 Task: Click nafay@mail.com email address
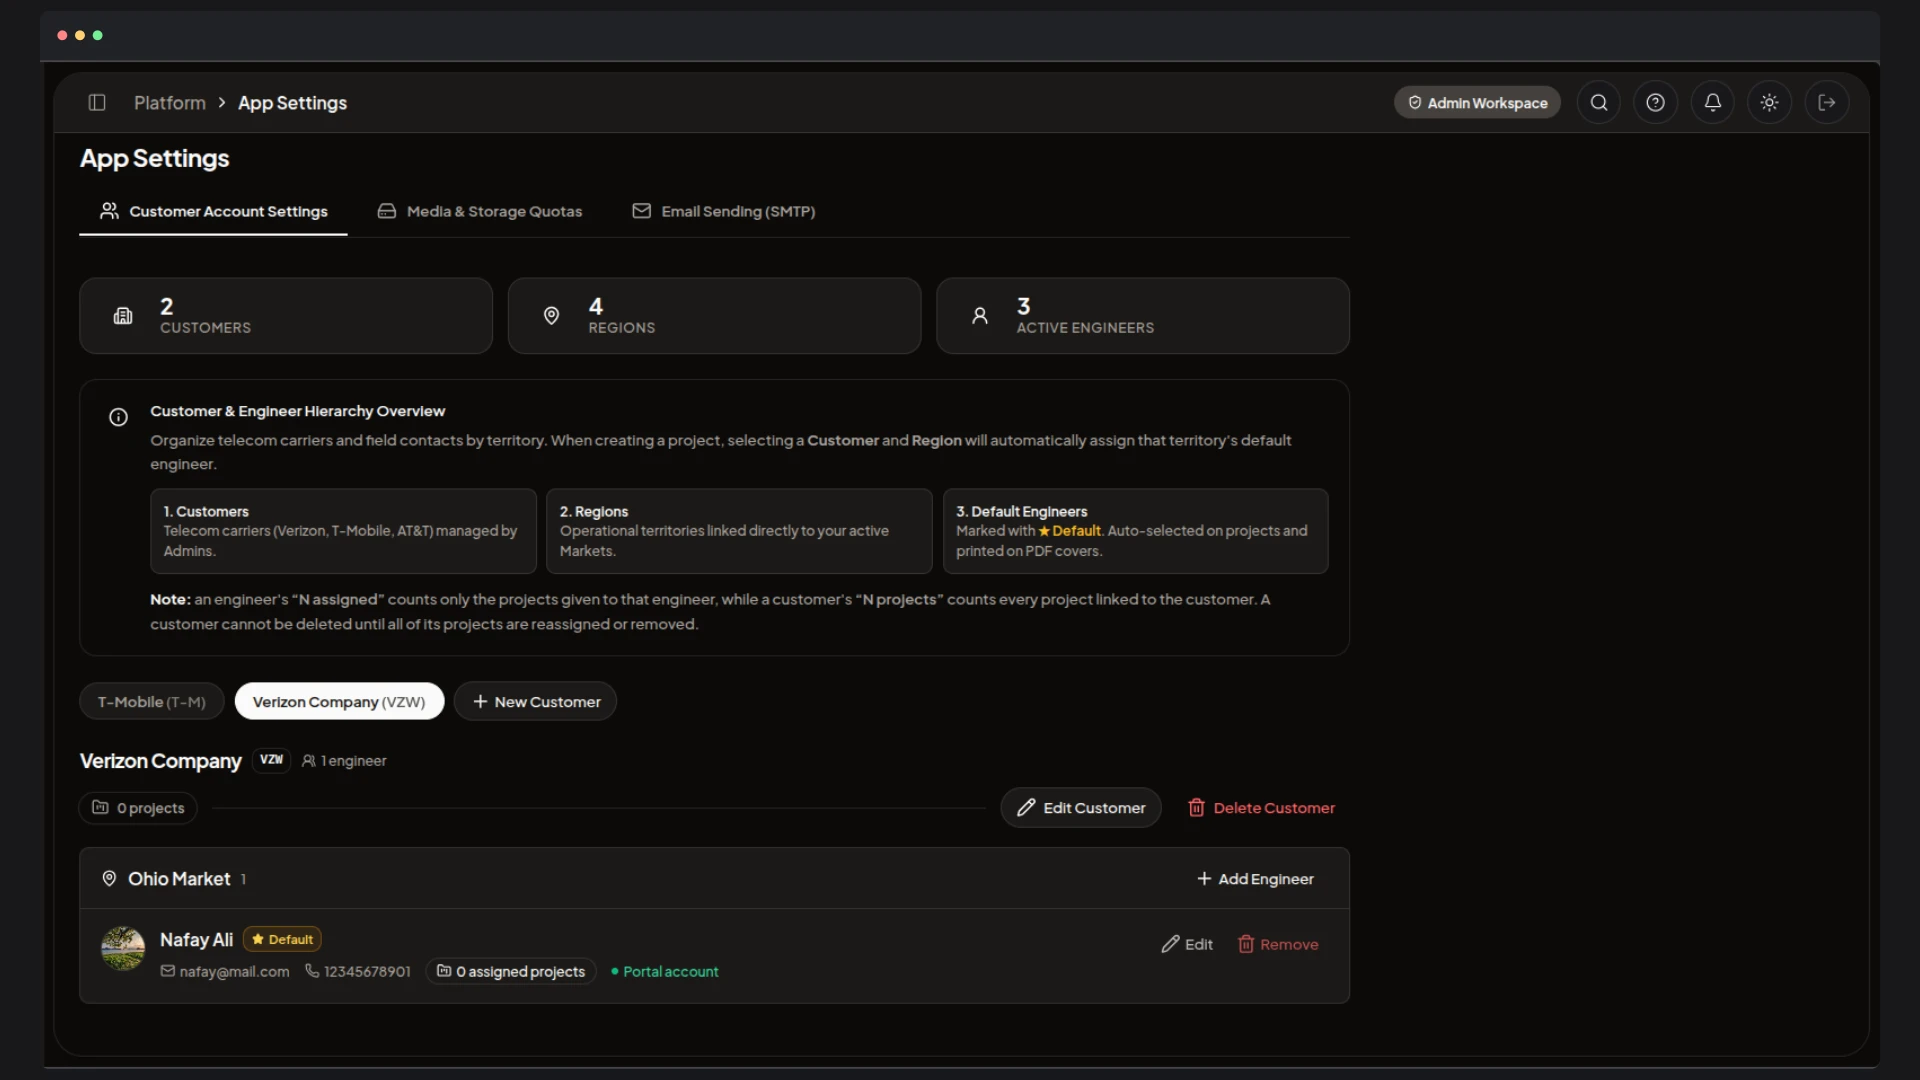234,972
